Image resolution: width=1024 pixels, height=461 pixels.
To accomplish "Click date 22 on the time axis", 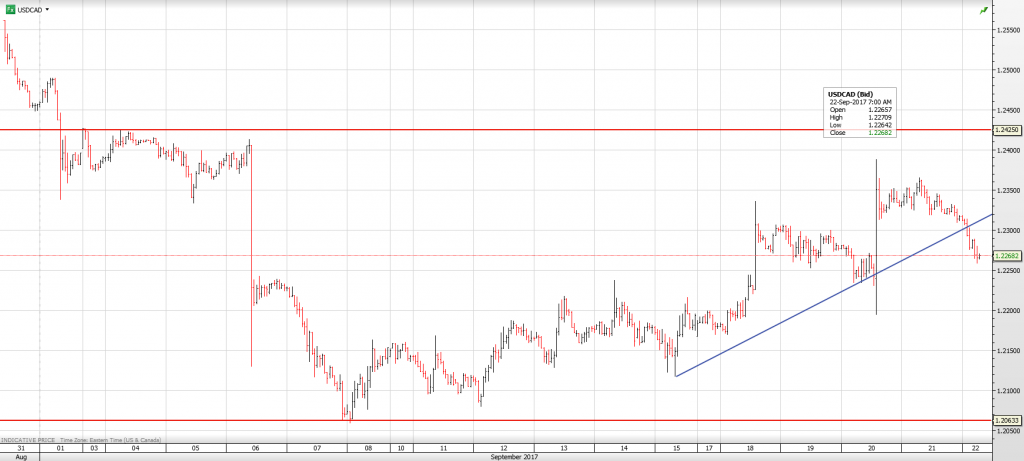I will pyautogui.click(x=975, y=448).
